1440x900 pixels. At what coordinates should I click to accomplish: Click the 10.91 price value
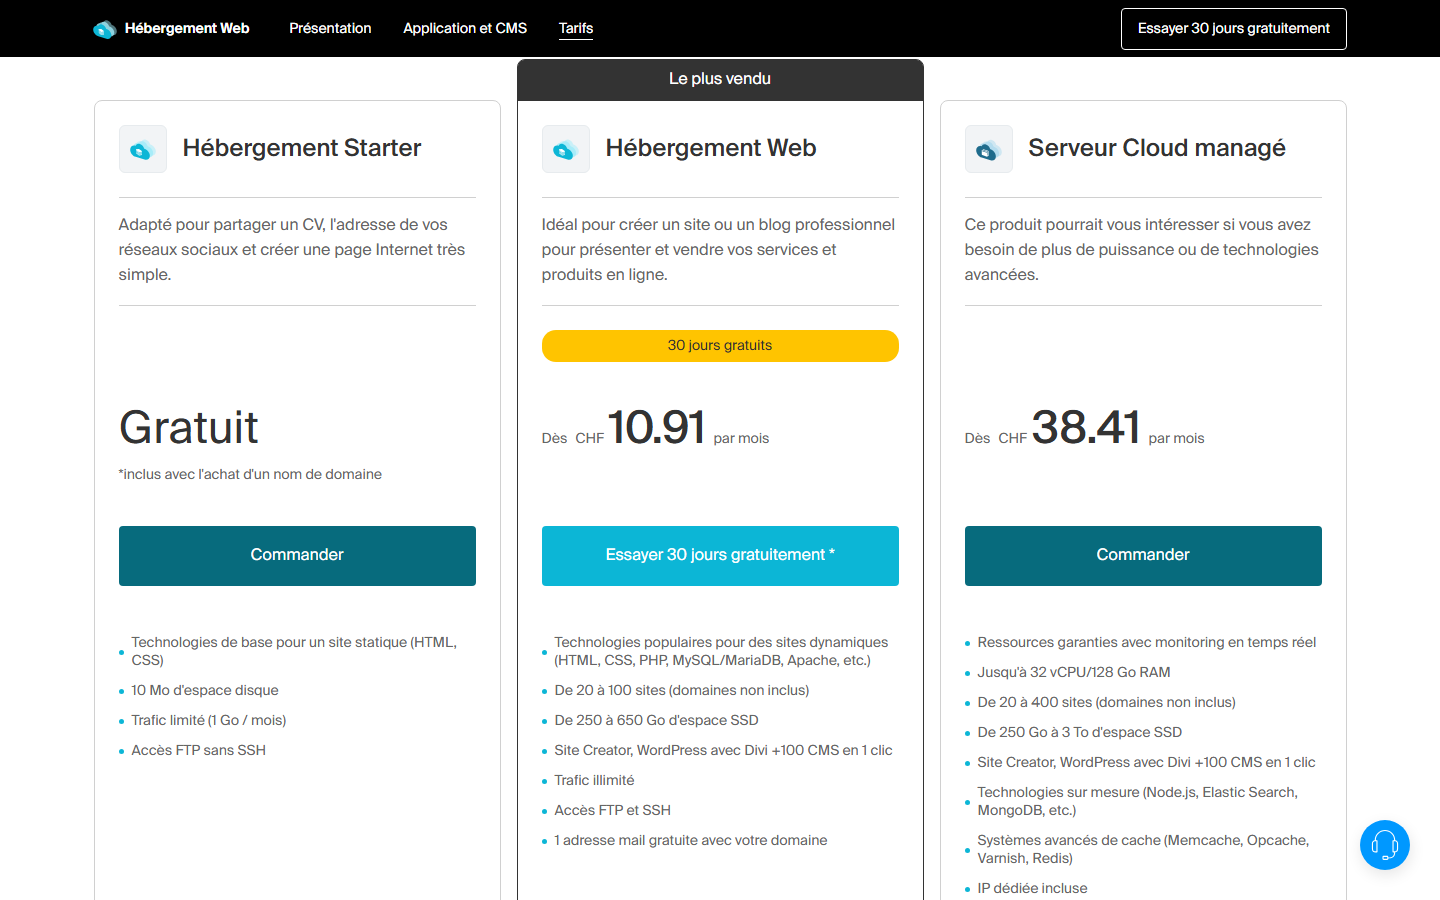click(656, 427)
